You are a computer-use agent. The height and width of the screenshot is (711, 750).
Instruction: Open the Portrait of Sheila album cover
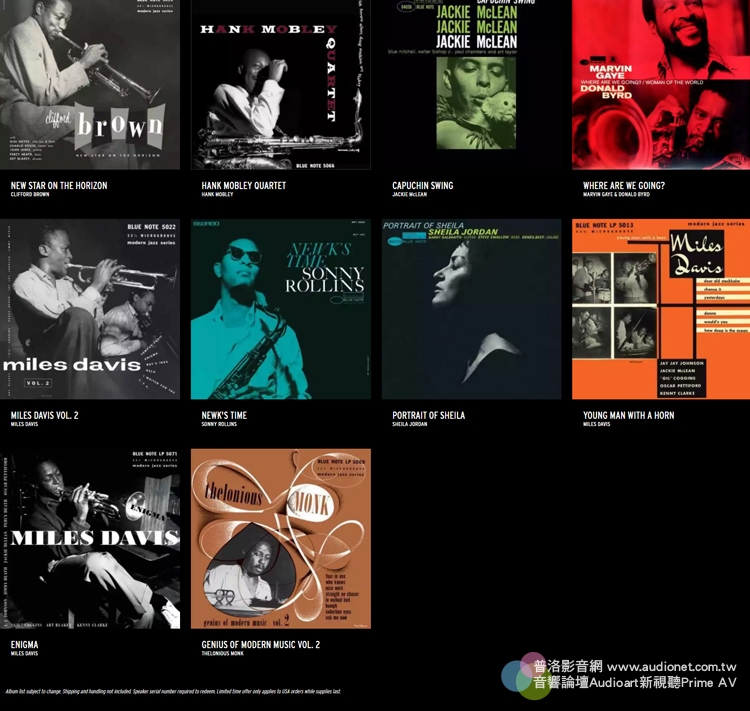click(x=472, y=309)
